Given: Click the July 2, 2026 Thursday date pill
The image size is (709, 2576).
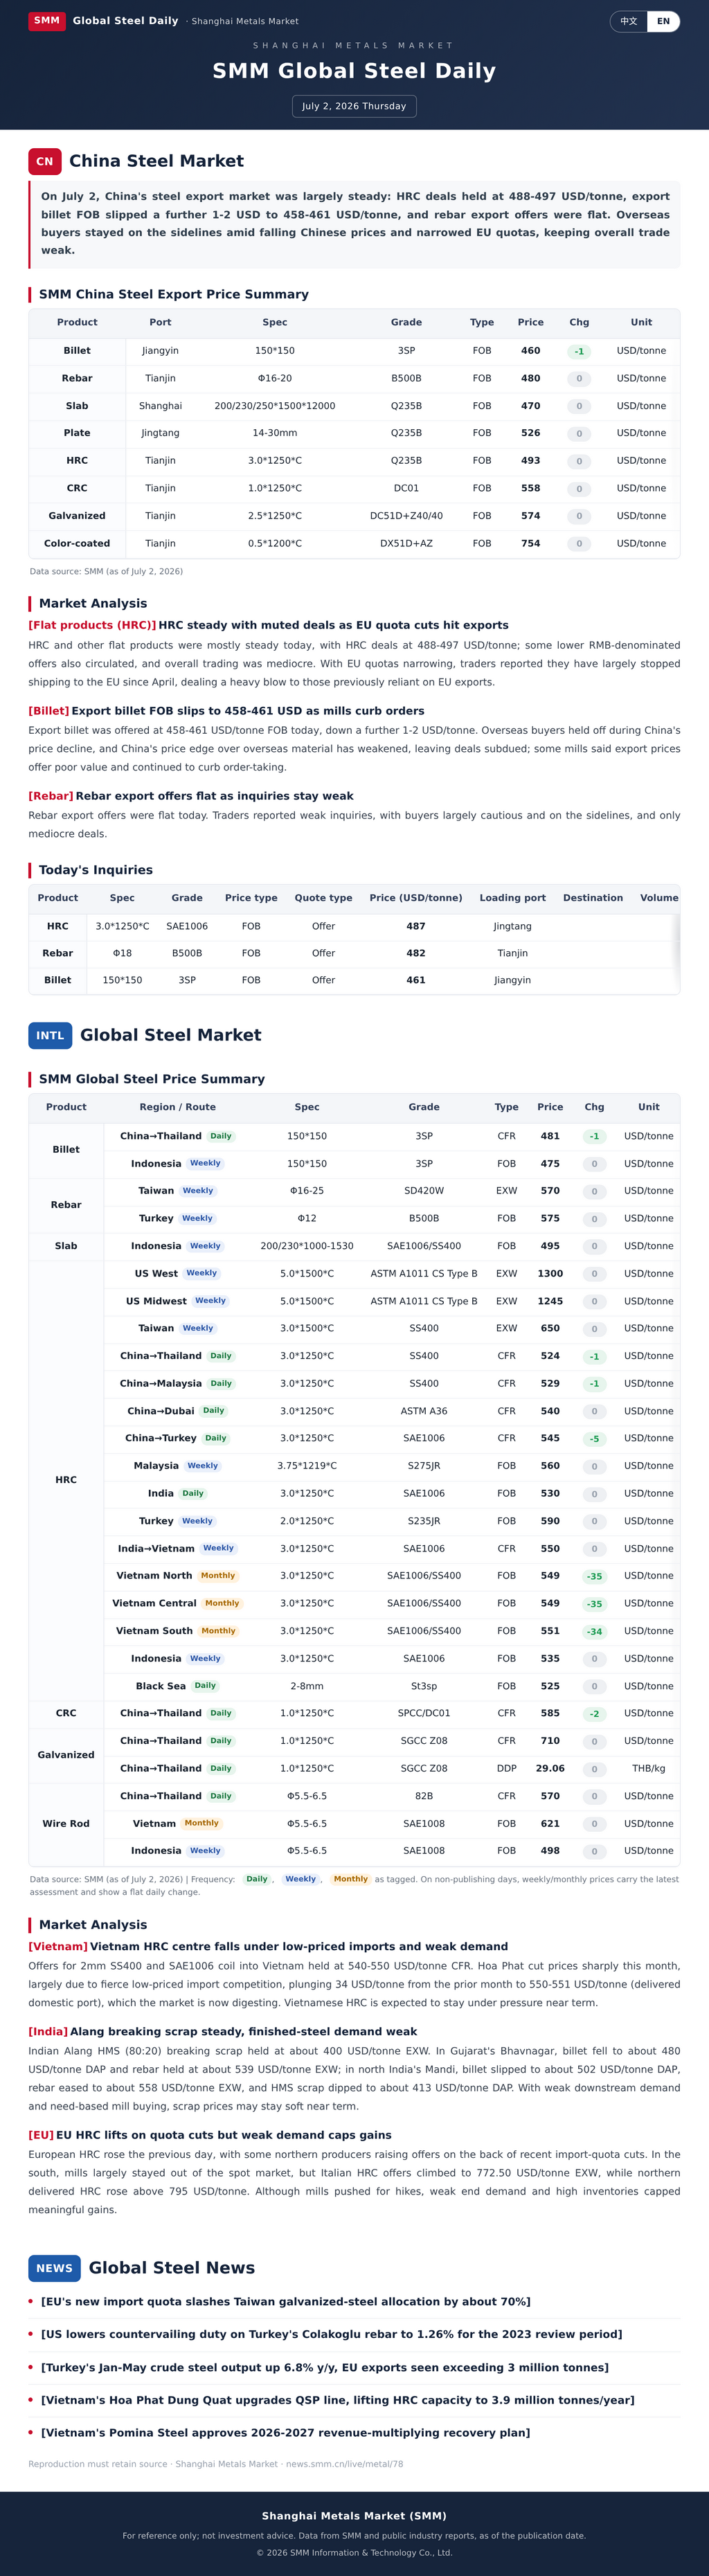Looking at the screenshot, I should tap(354, 106).
